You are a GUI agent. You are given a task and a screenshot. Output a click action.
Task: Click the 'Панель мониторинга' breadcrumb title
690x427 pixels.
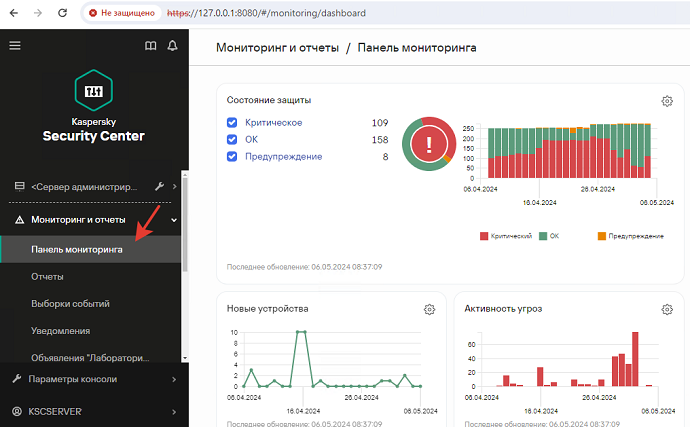click(417, 48)
